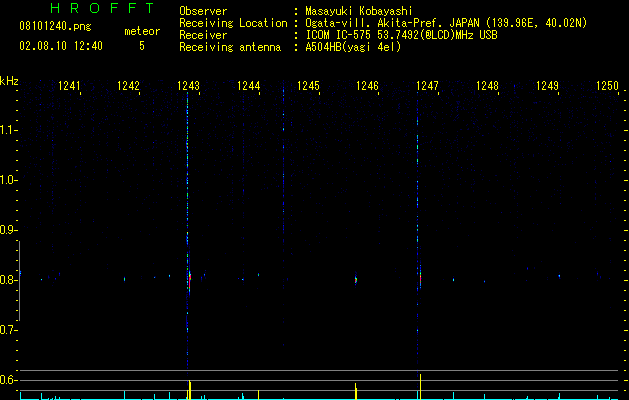Click the 1244 time axis label
This screenshot has width=629, height=400.
click(x=248, y=86)
